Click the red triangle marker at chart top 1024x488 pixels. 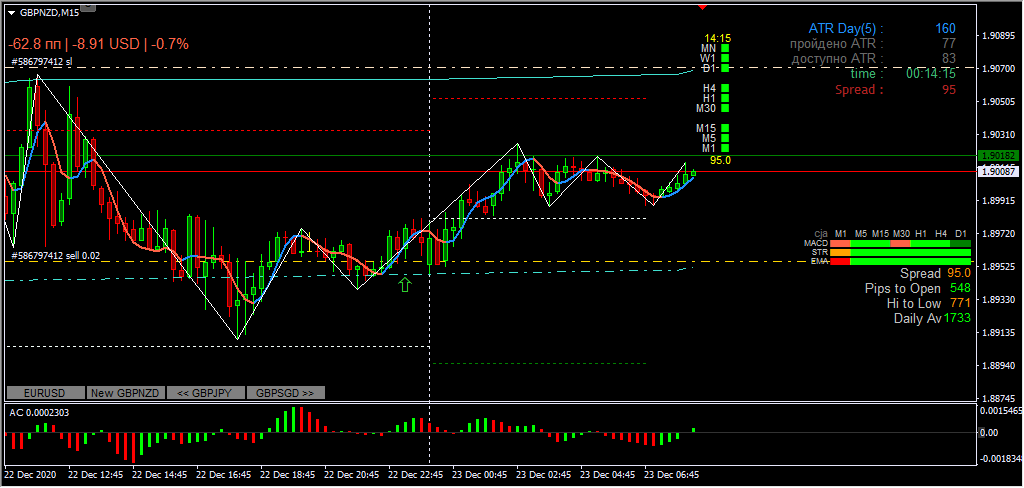(703, 7)
